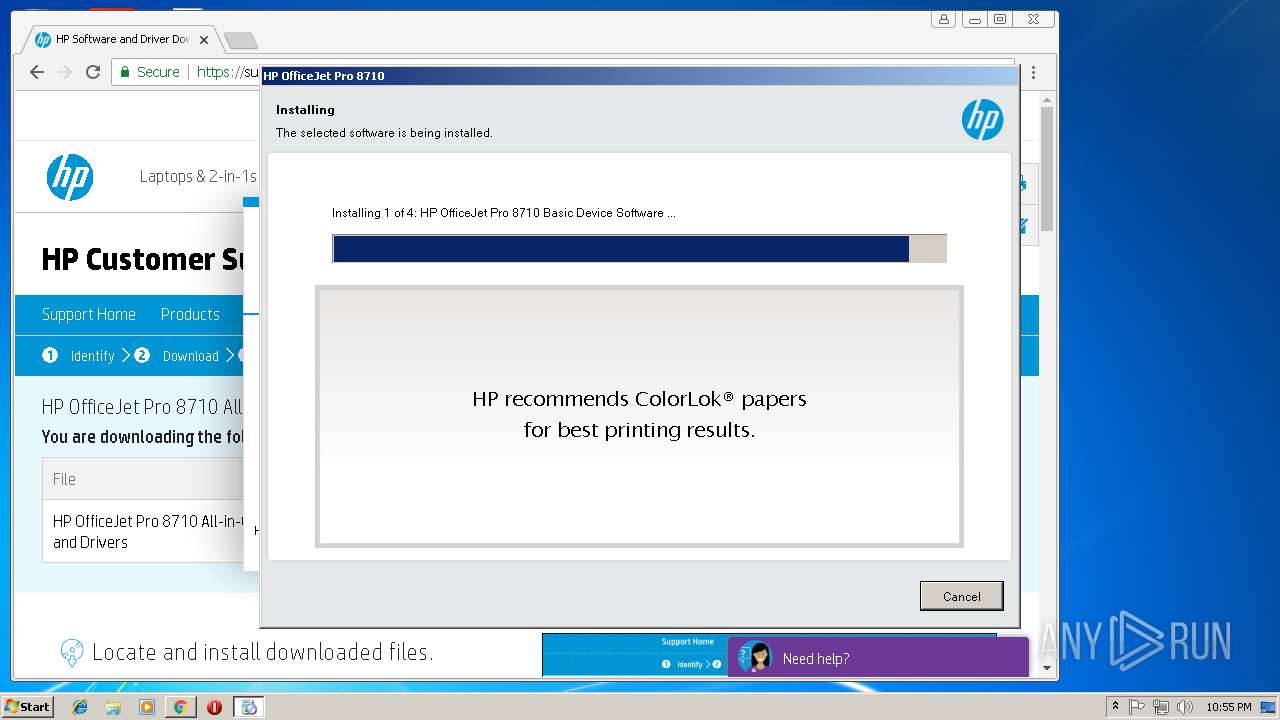Click Action Center flag tray icon
1280x720 pixels.
(1137, 707)
